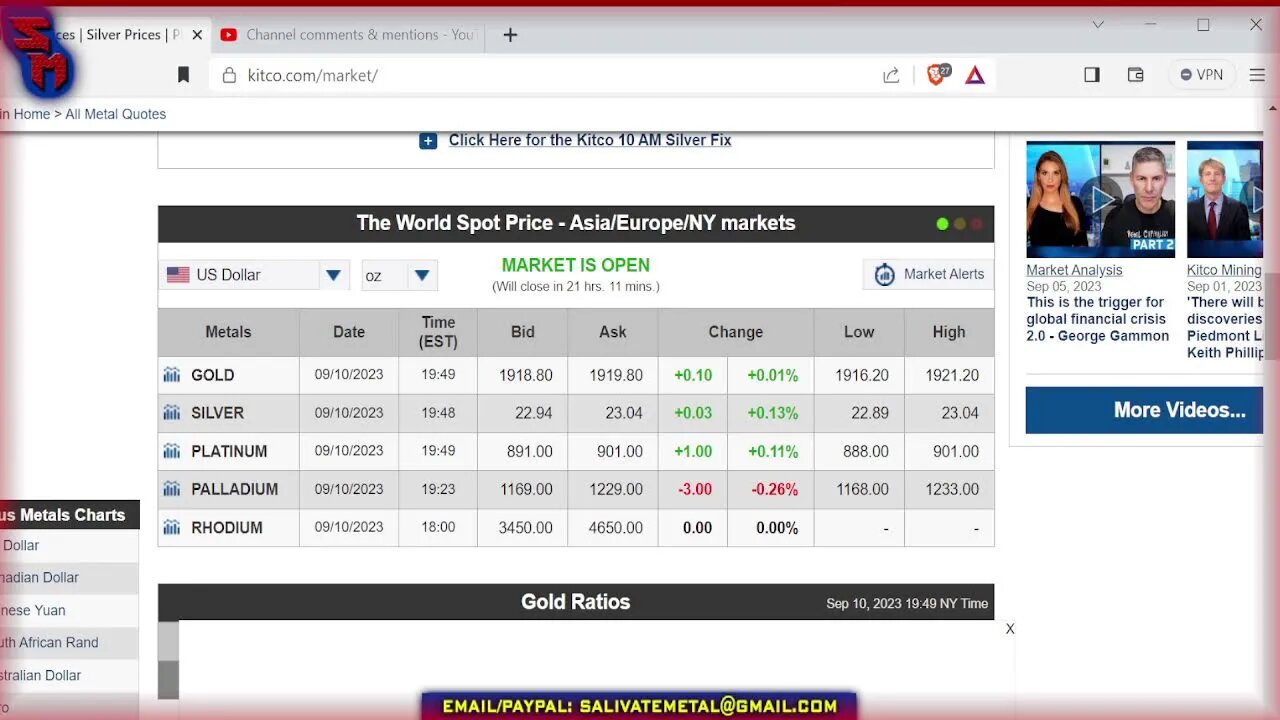Open GOLD chart icon in spot table
1280x720 pixels.
172,375
